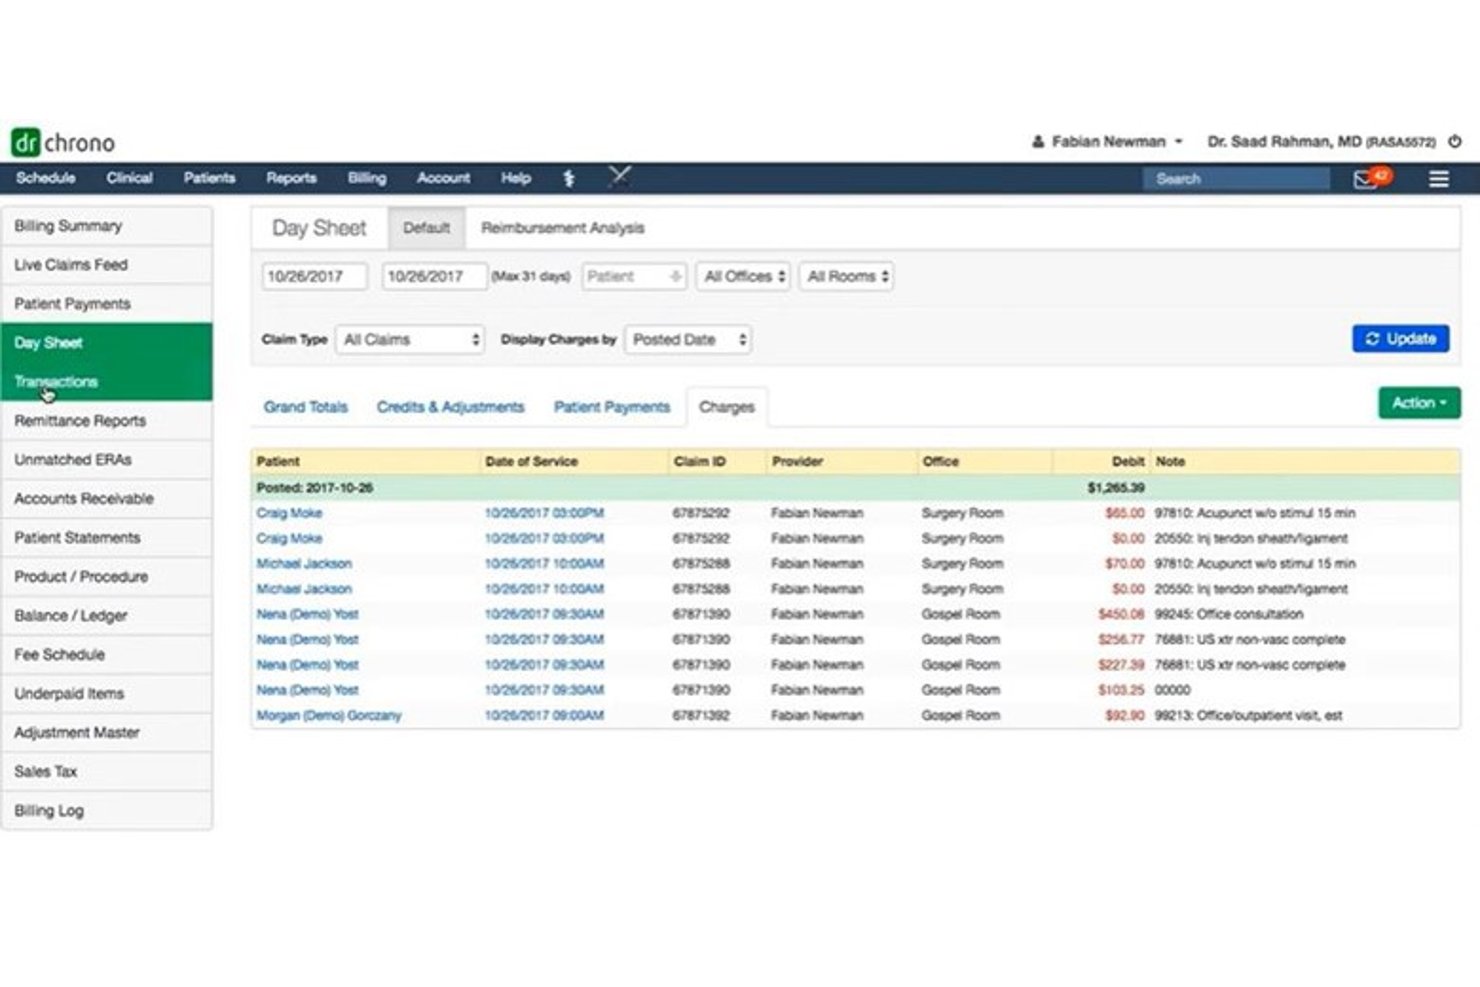1480x987 pixels.
Task: Click the start date field 10/26/2017
Action: 314,276
